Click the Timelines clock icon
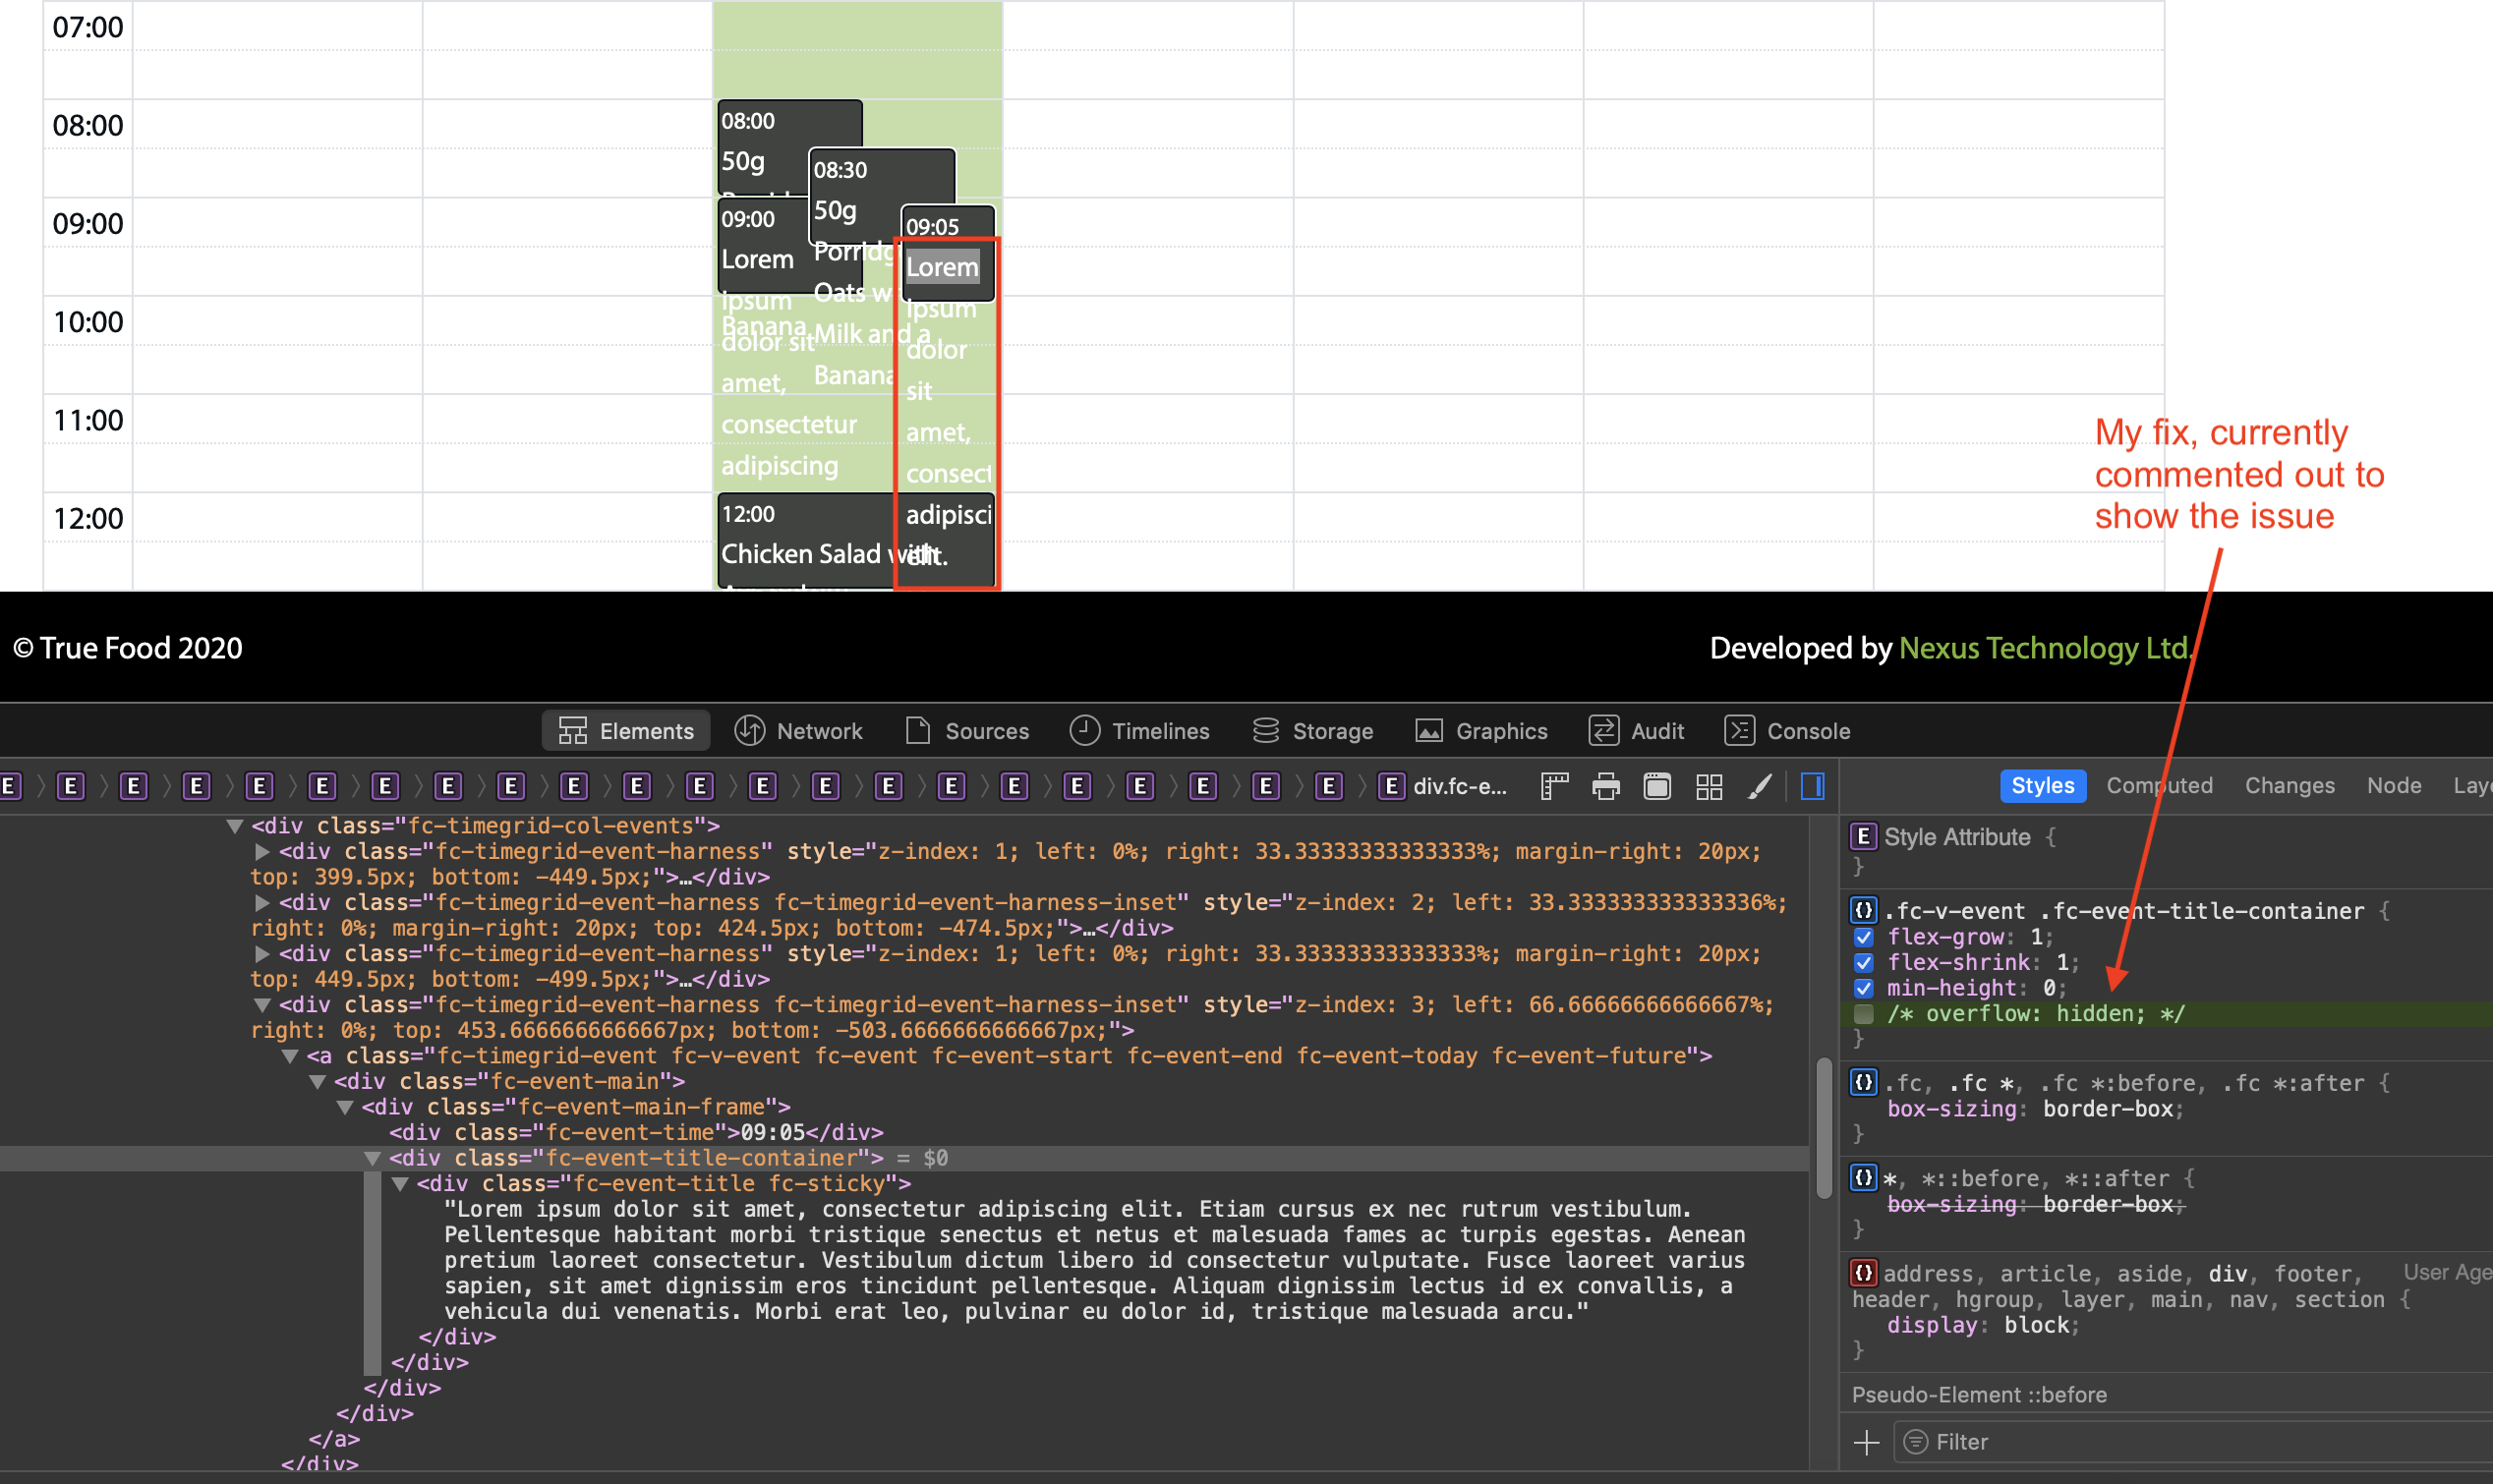2493x1484 pixels. pyautogui.click(x=1084, y=730)
